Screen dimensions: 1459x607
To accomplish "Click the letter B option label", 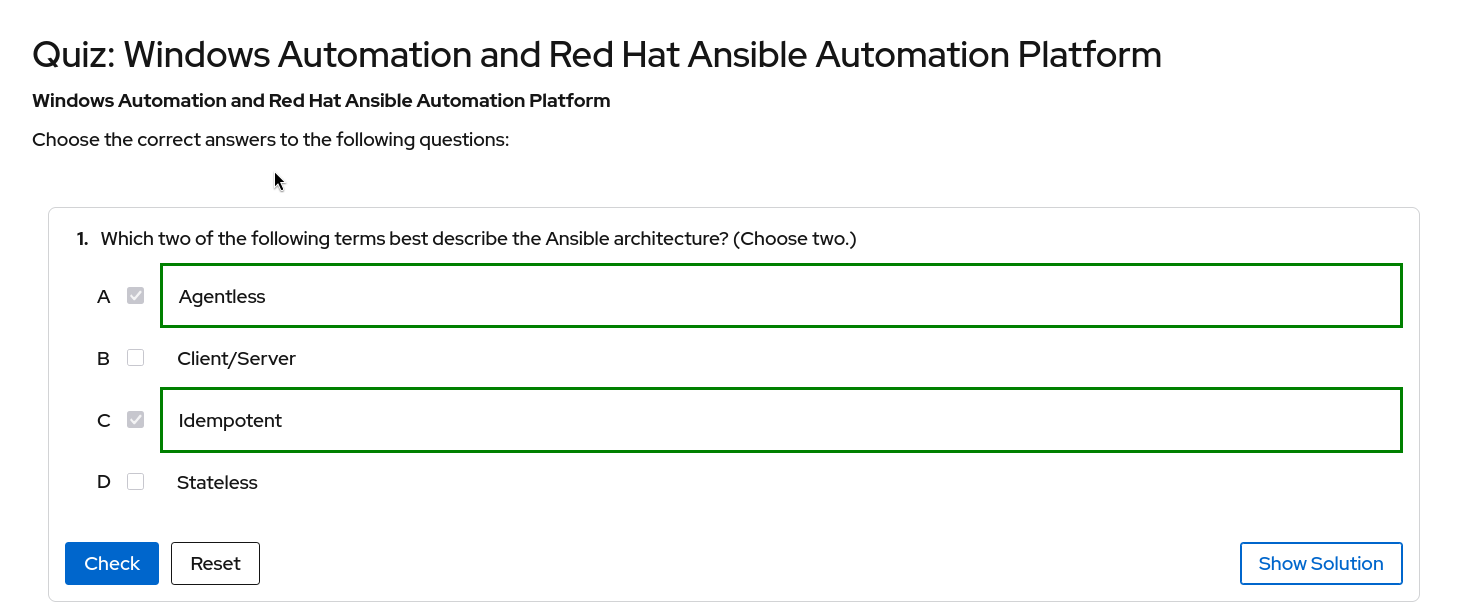I will [x=103, y=358].
